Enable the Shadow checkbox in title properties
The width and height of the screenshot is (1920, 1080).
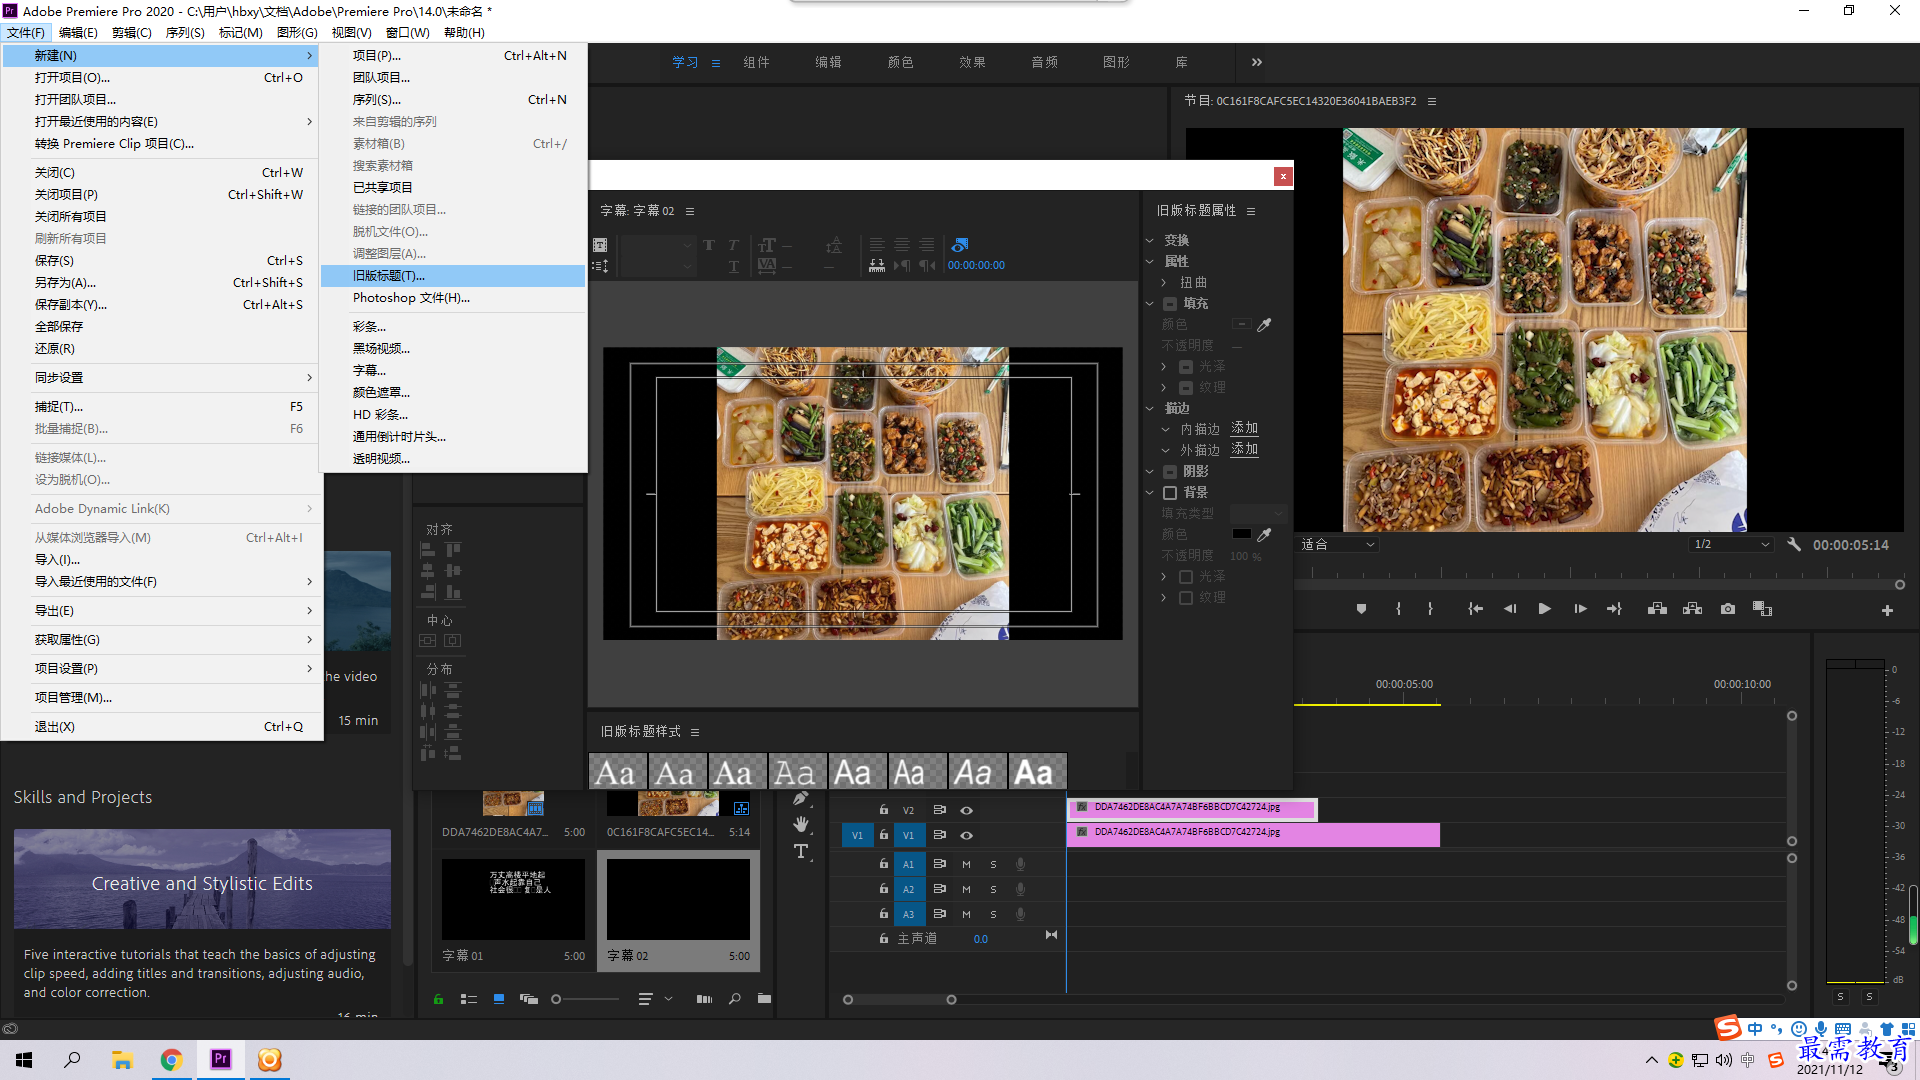1170,472
